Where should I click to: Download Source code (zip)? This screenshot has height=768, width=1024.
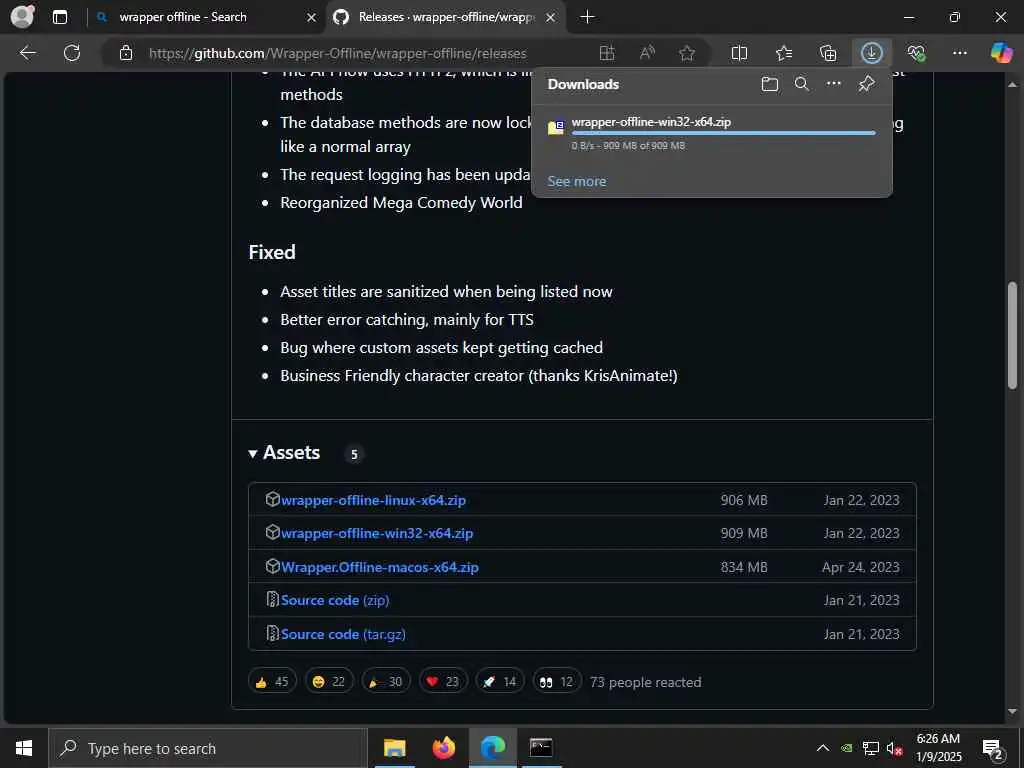click(335, 600)
